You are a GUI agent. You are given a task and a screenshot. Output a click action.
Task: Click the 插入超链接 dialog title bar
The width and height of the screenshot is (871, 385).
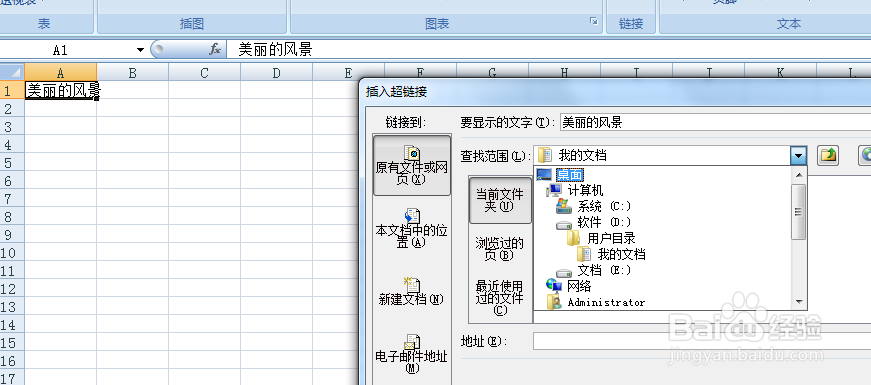(x=615, y=92)
